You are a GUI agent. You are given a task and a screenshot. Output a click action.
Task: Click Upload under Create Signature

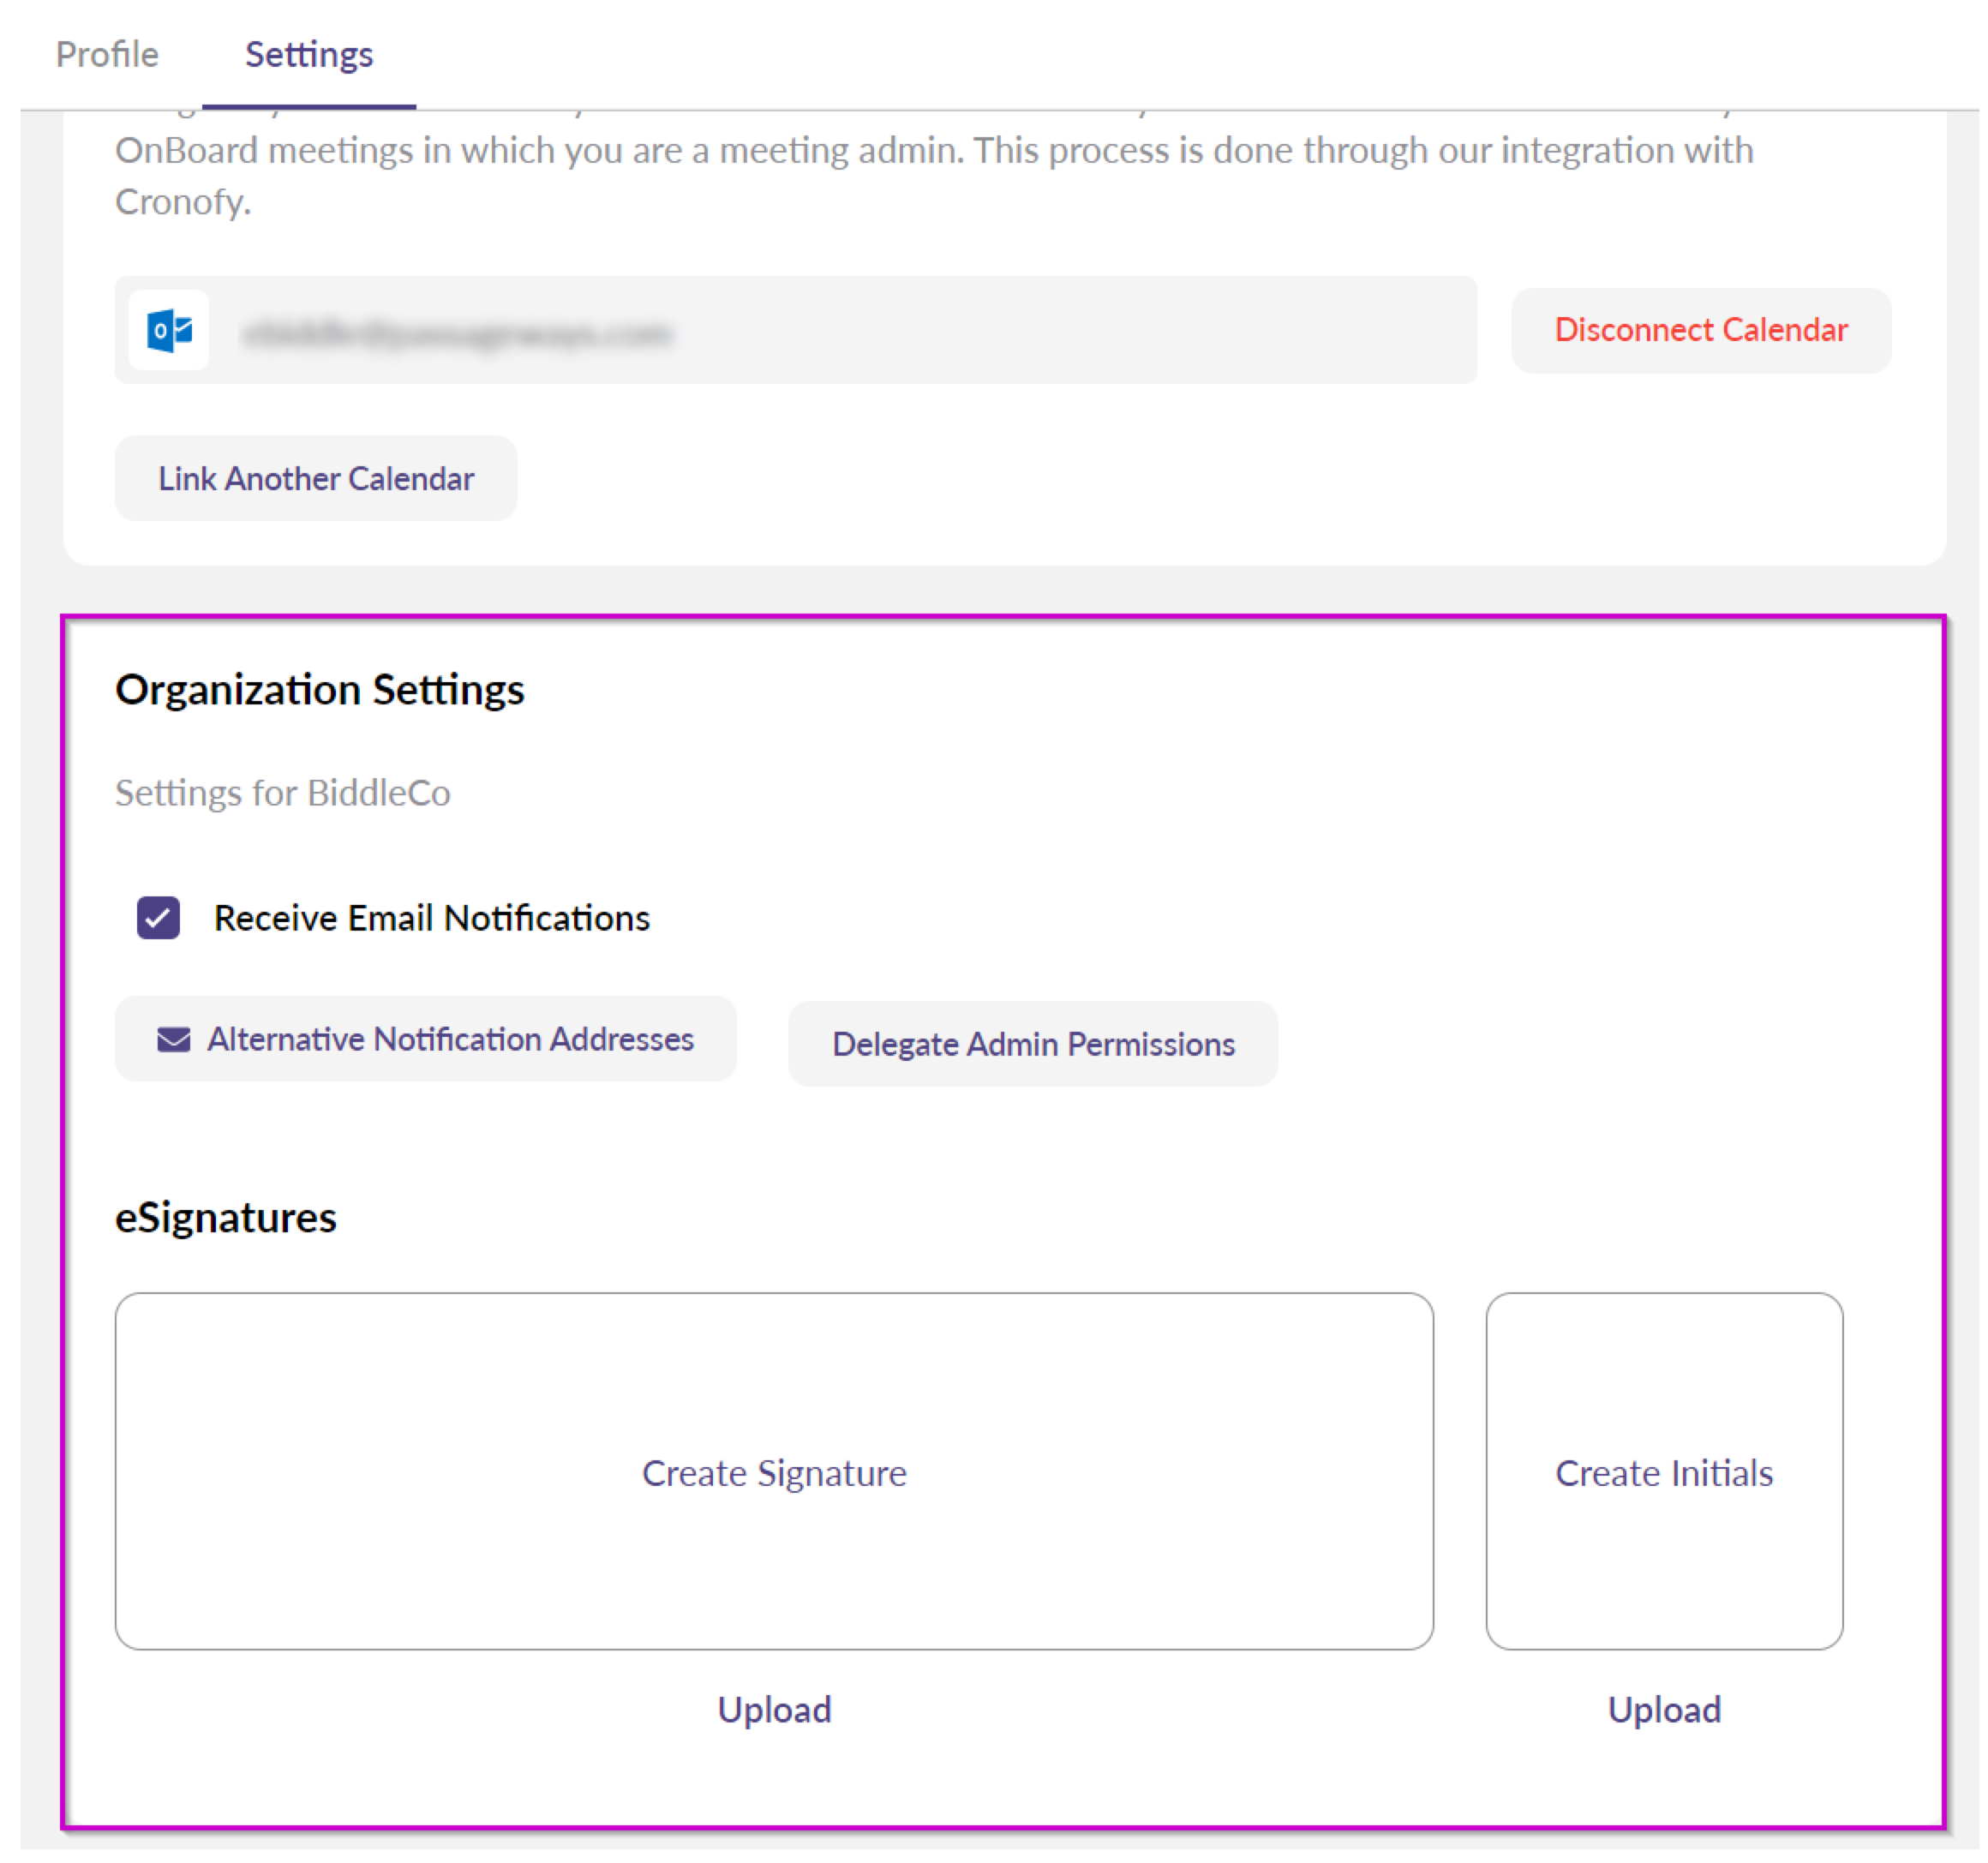tap(774, 1710)
